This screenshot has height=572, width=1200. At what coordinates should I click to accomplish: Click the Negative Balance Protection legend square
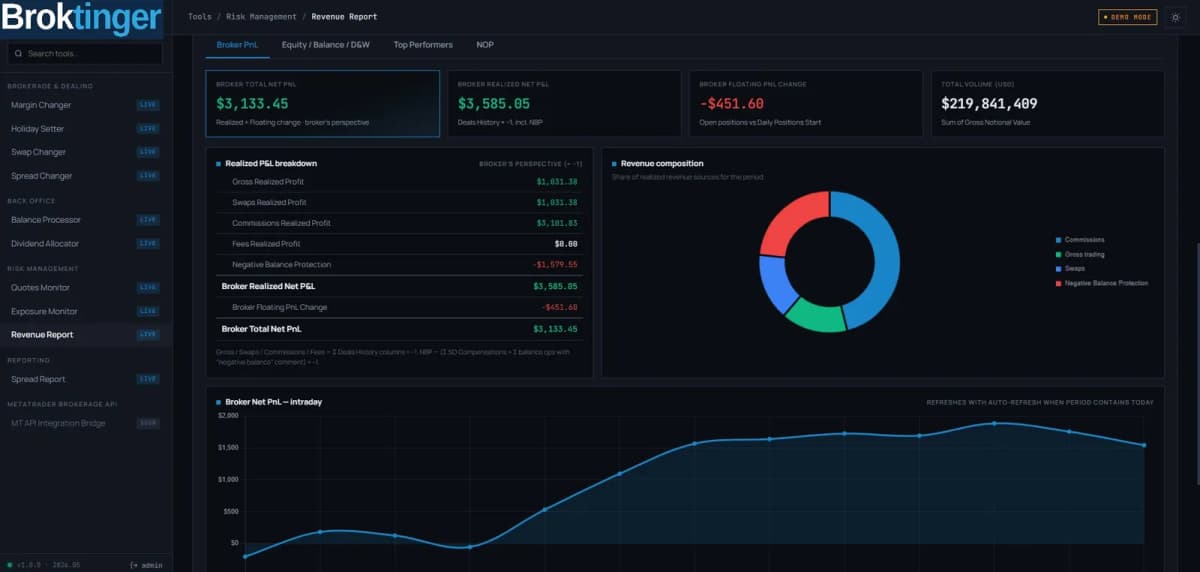point(1058,283)
